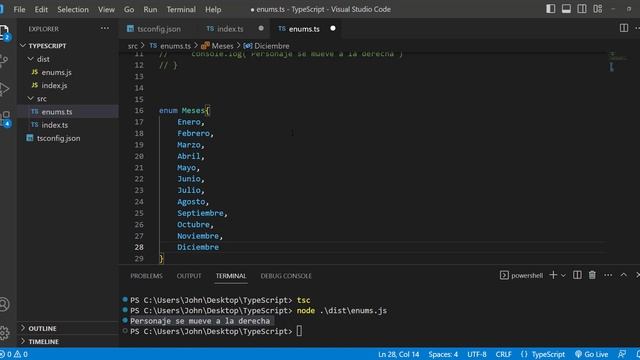Open the Accounts icon in activity bar
Viewport: 640px width, 360px height.
point(4,304)
